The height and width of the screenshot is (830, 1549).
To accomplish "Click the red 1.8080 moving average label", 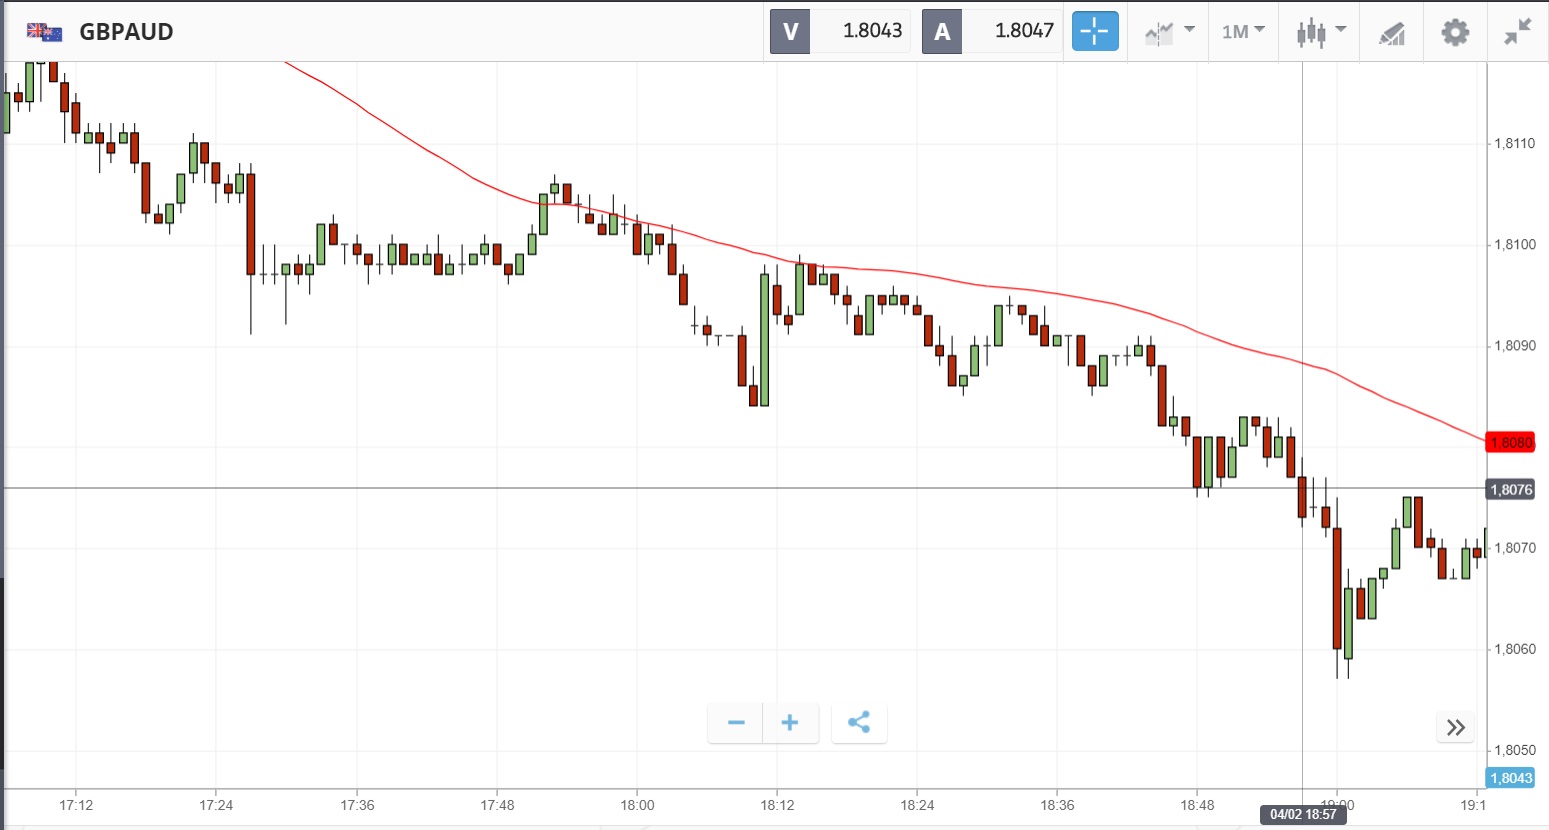I will 1511,442.
